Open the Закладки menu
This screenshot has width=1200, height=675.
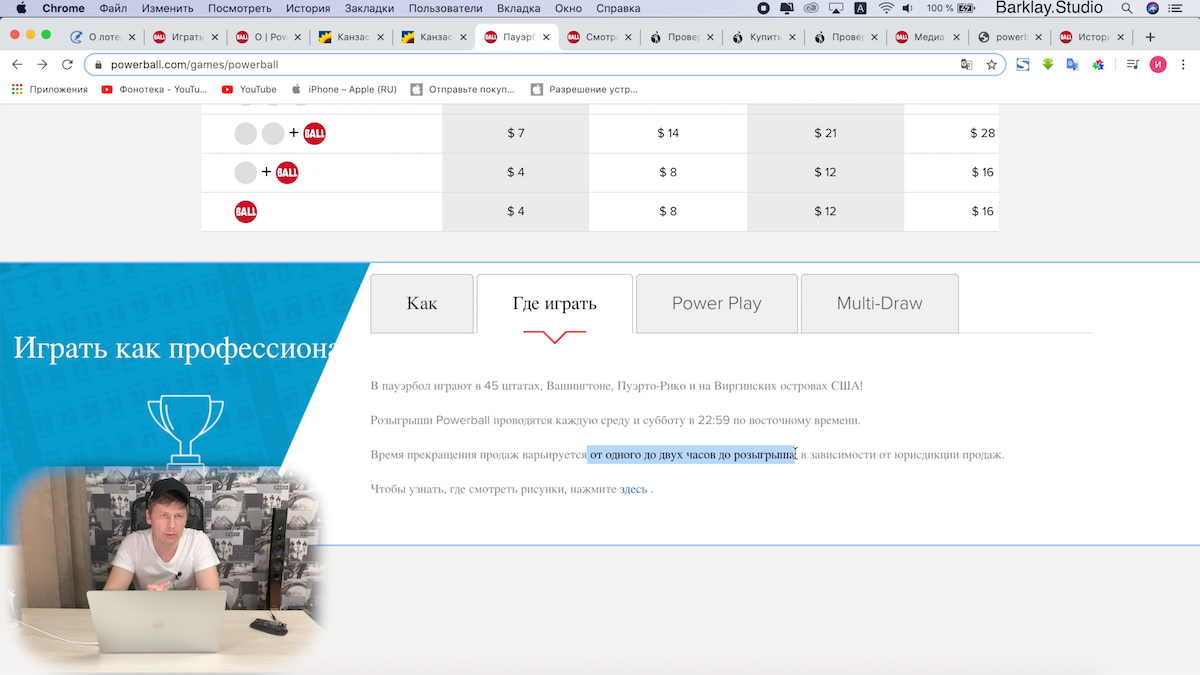click(x=369, y=8)
